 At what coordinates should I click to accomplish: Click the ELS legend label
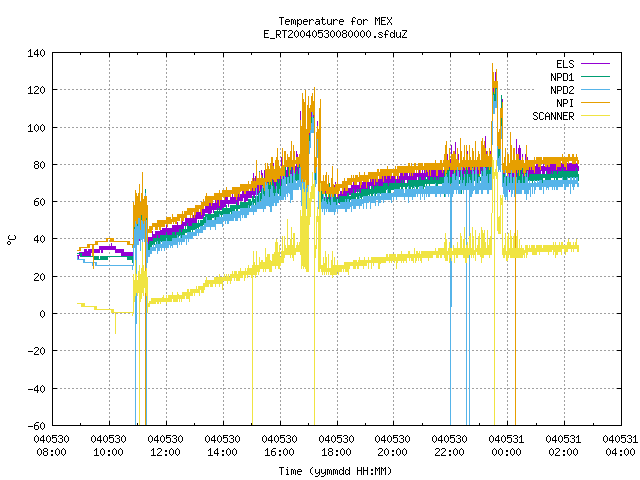pos(565,64)
